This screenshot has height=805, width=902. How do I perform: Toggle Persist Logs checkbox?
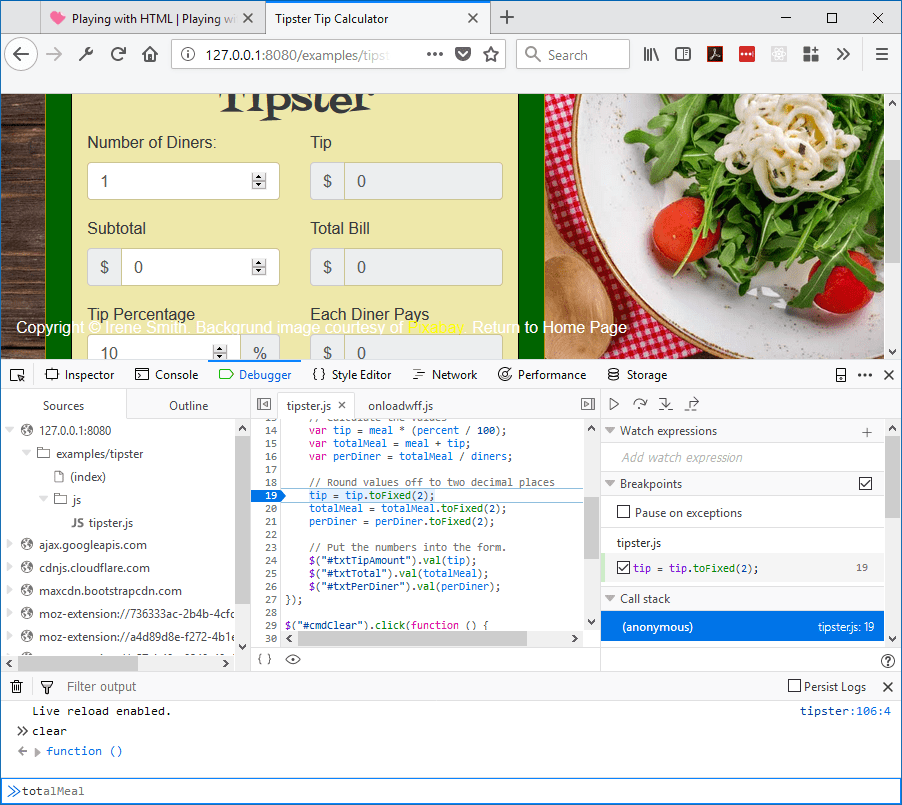pos(794,686)
